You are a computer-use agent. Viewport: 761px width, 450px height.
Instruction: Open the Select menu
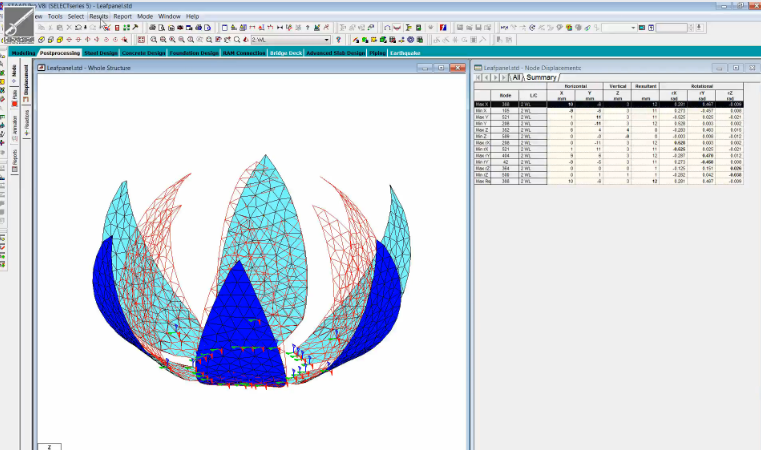pos(76,16)
